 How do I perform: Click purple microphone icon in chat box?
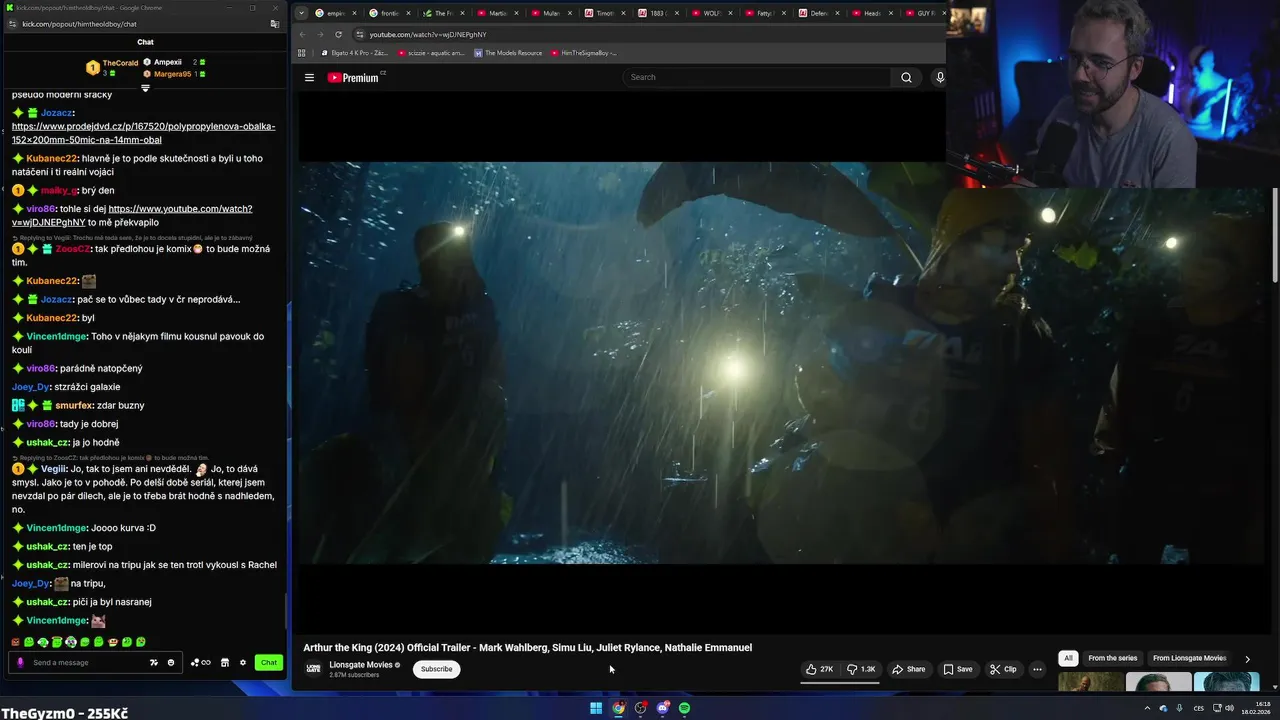click(x=20, y=662)
